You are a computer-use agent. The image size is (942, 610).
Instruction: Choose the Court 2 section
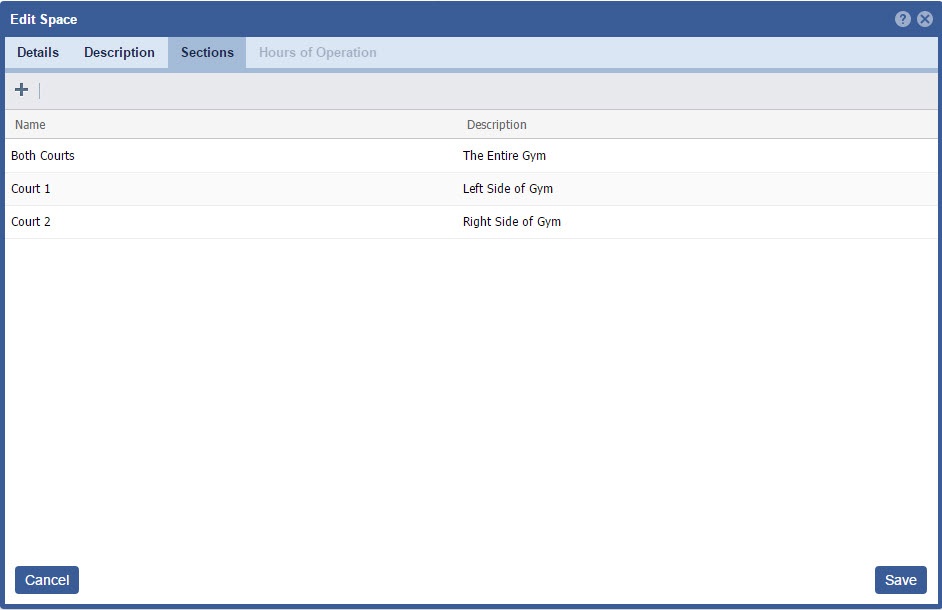click(x=31, y=222)
